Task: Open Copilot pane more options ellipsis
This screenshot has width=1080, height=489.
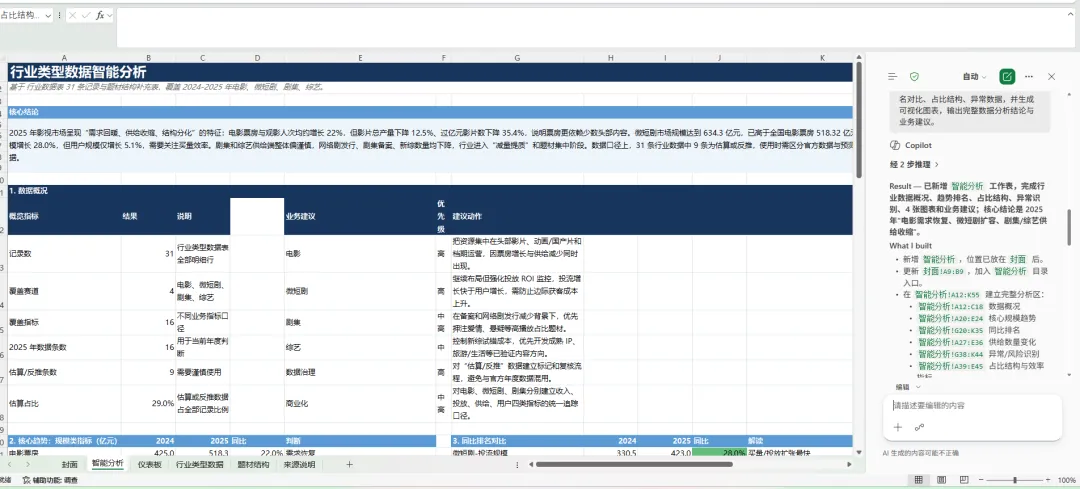Action: (1029, 76)
